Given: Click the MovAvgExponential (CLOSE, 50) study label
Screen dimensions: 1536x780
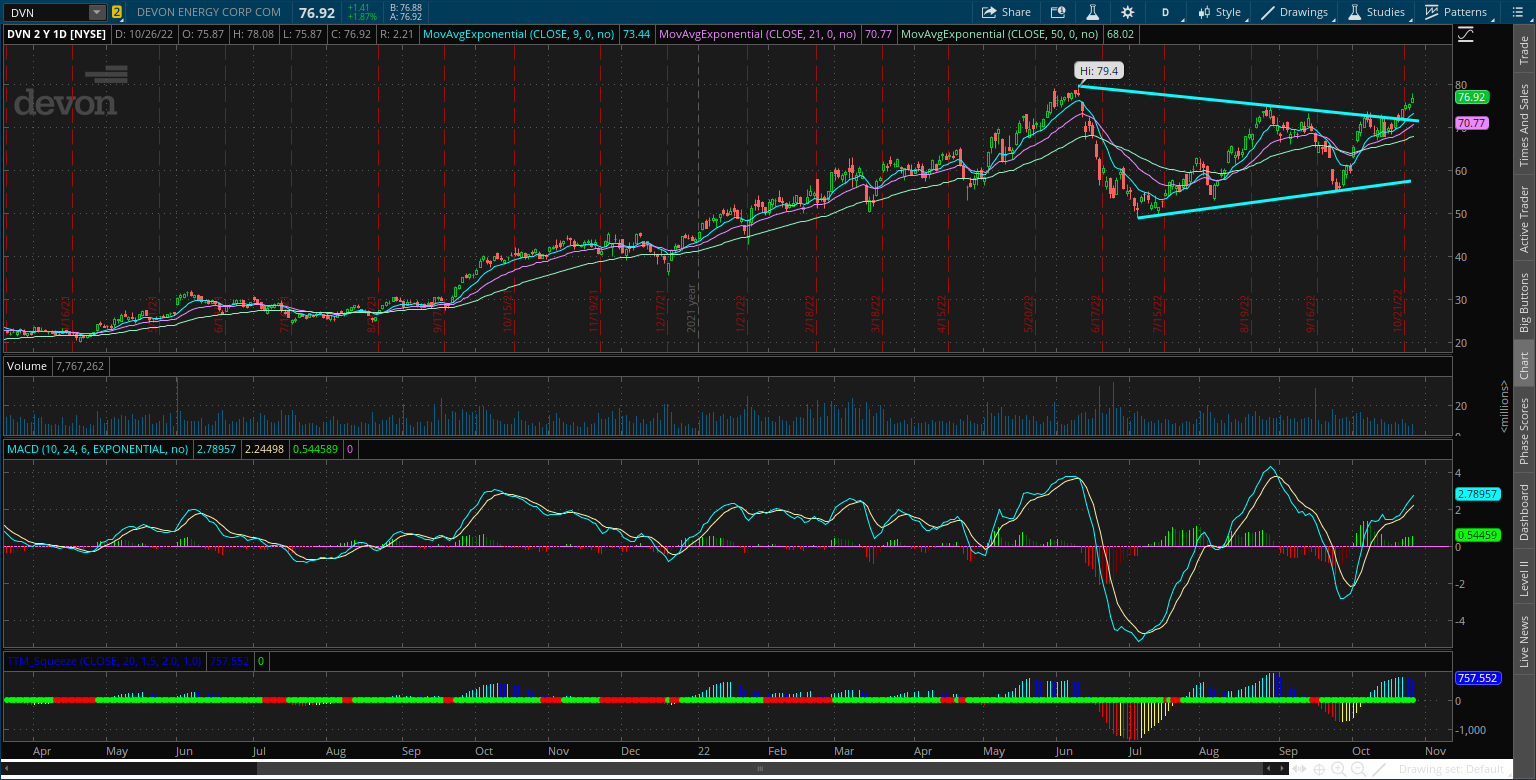Looking at the screenshot, I should pos(1001,34).
